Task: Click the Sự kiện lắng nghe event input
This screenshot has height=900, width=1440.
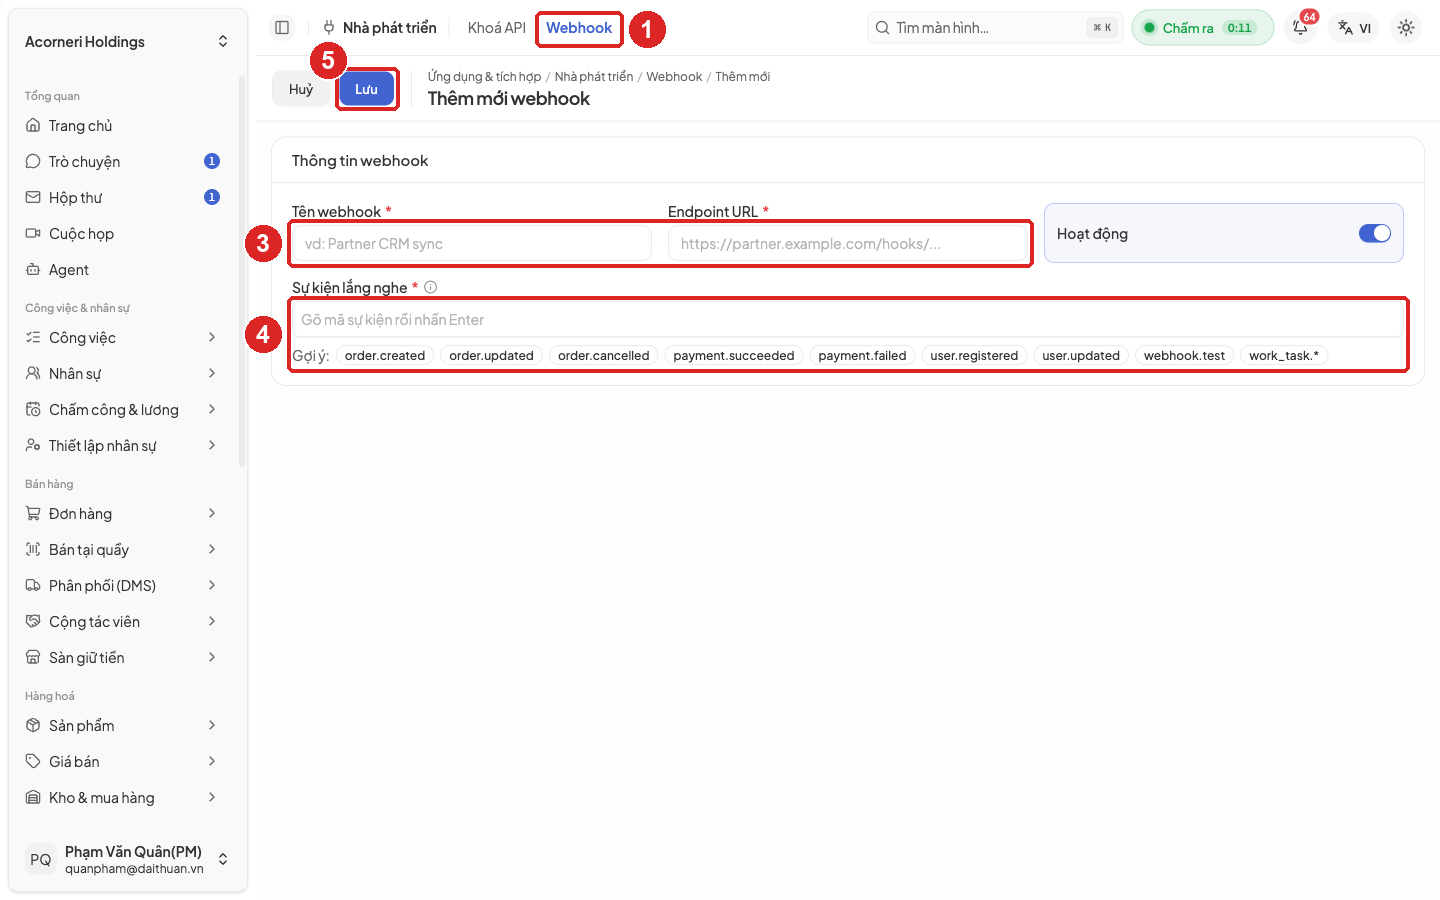Action: pos(848,320)
